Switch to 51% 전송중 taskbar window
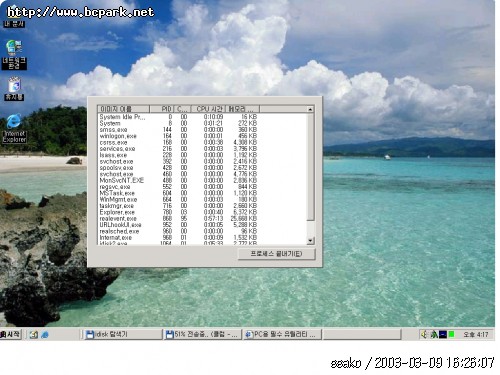 point(202,334)
